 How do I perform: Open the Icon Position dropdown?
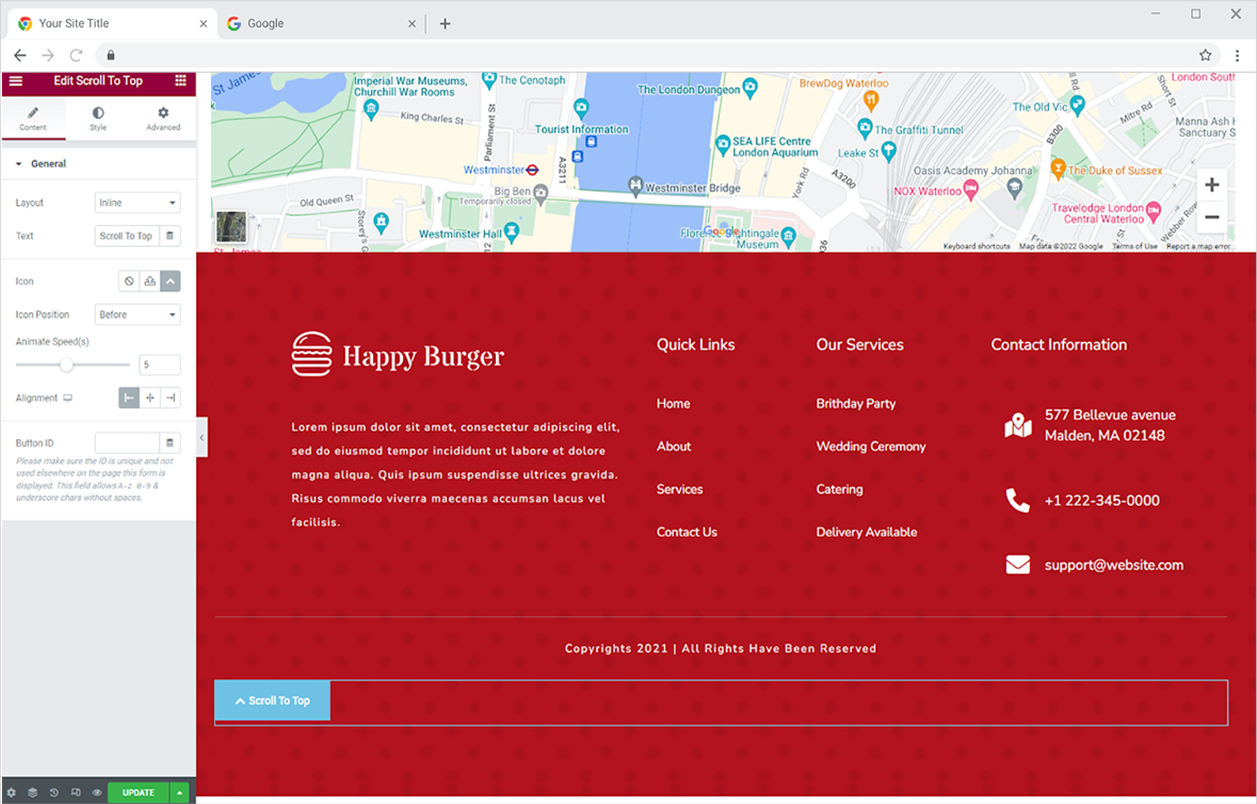(x=137, y=315)
